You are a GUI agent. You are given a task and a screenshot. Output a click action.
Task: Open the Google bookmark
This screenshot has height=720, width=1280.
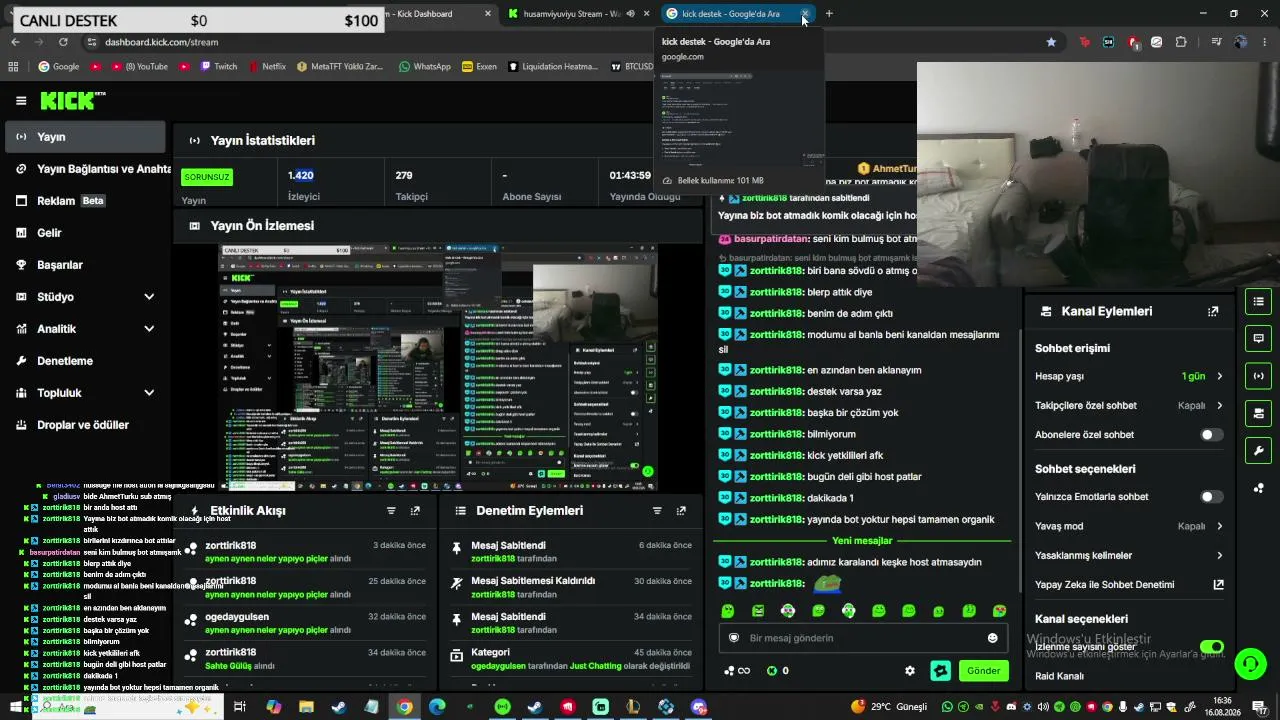coord(58,67)
